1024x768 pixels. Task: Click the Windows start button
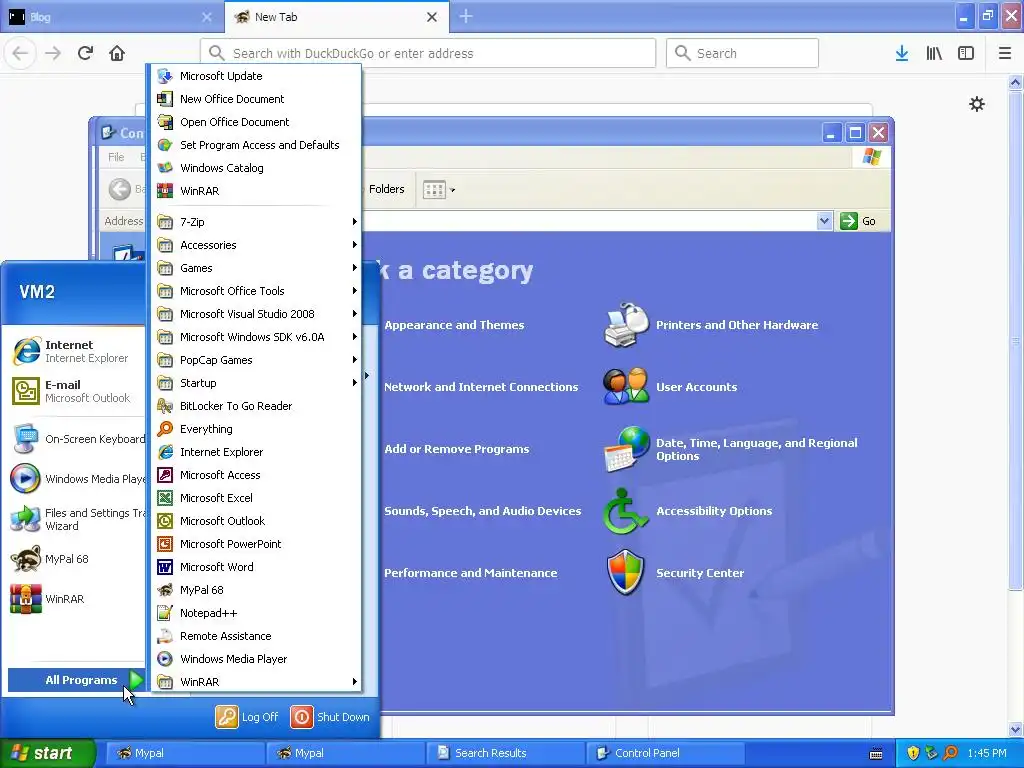tap(48, 753)
